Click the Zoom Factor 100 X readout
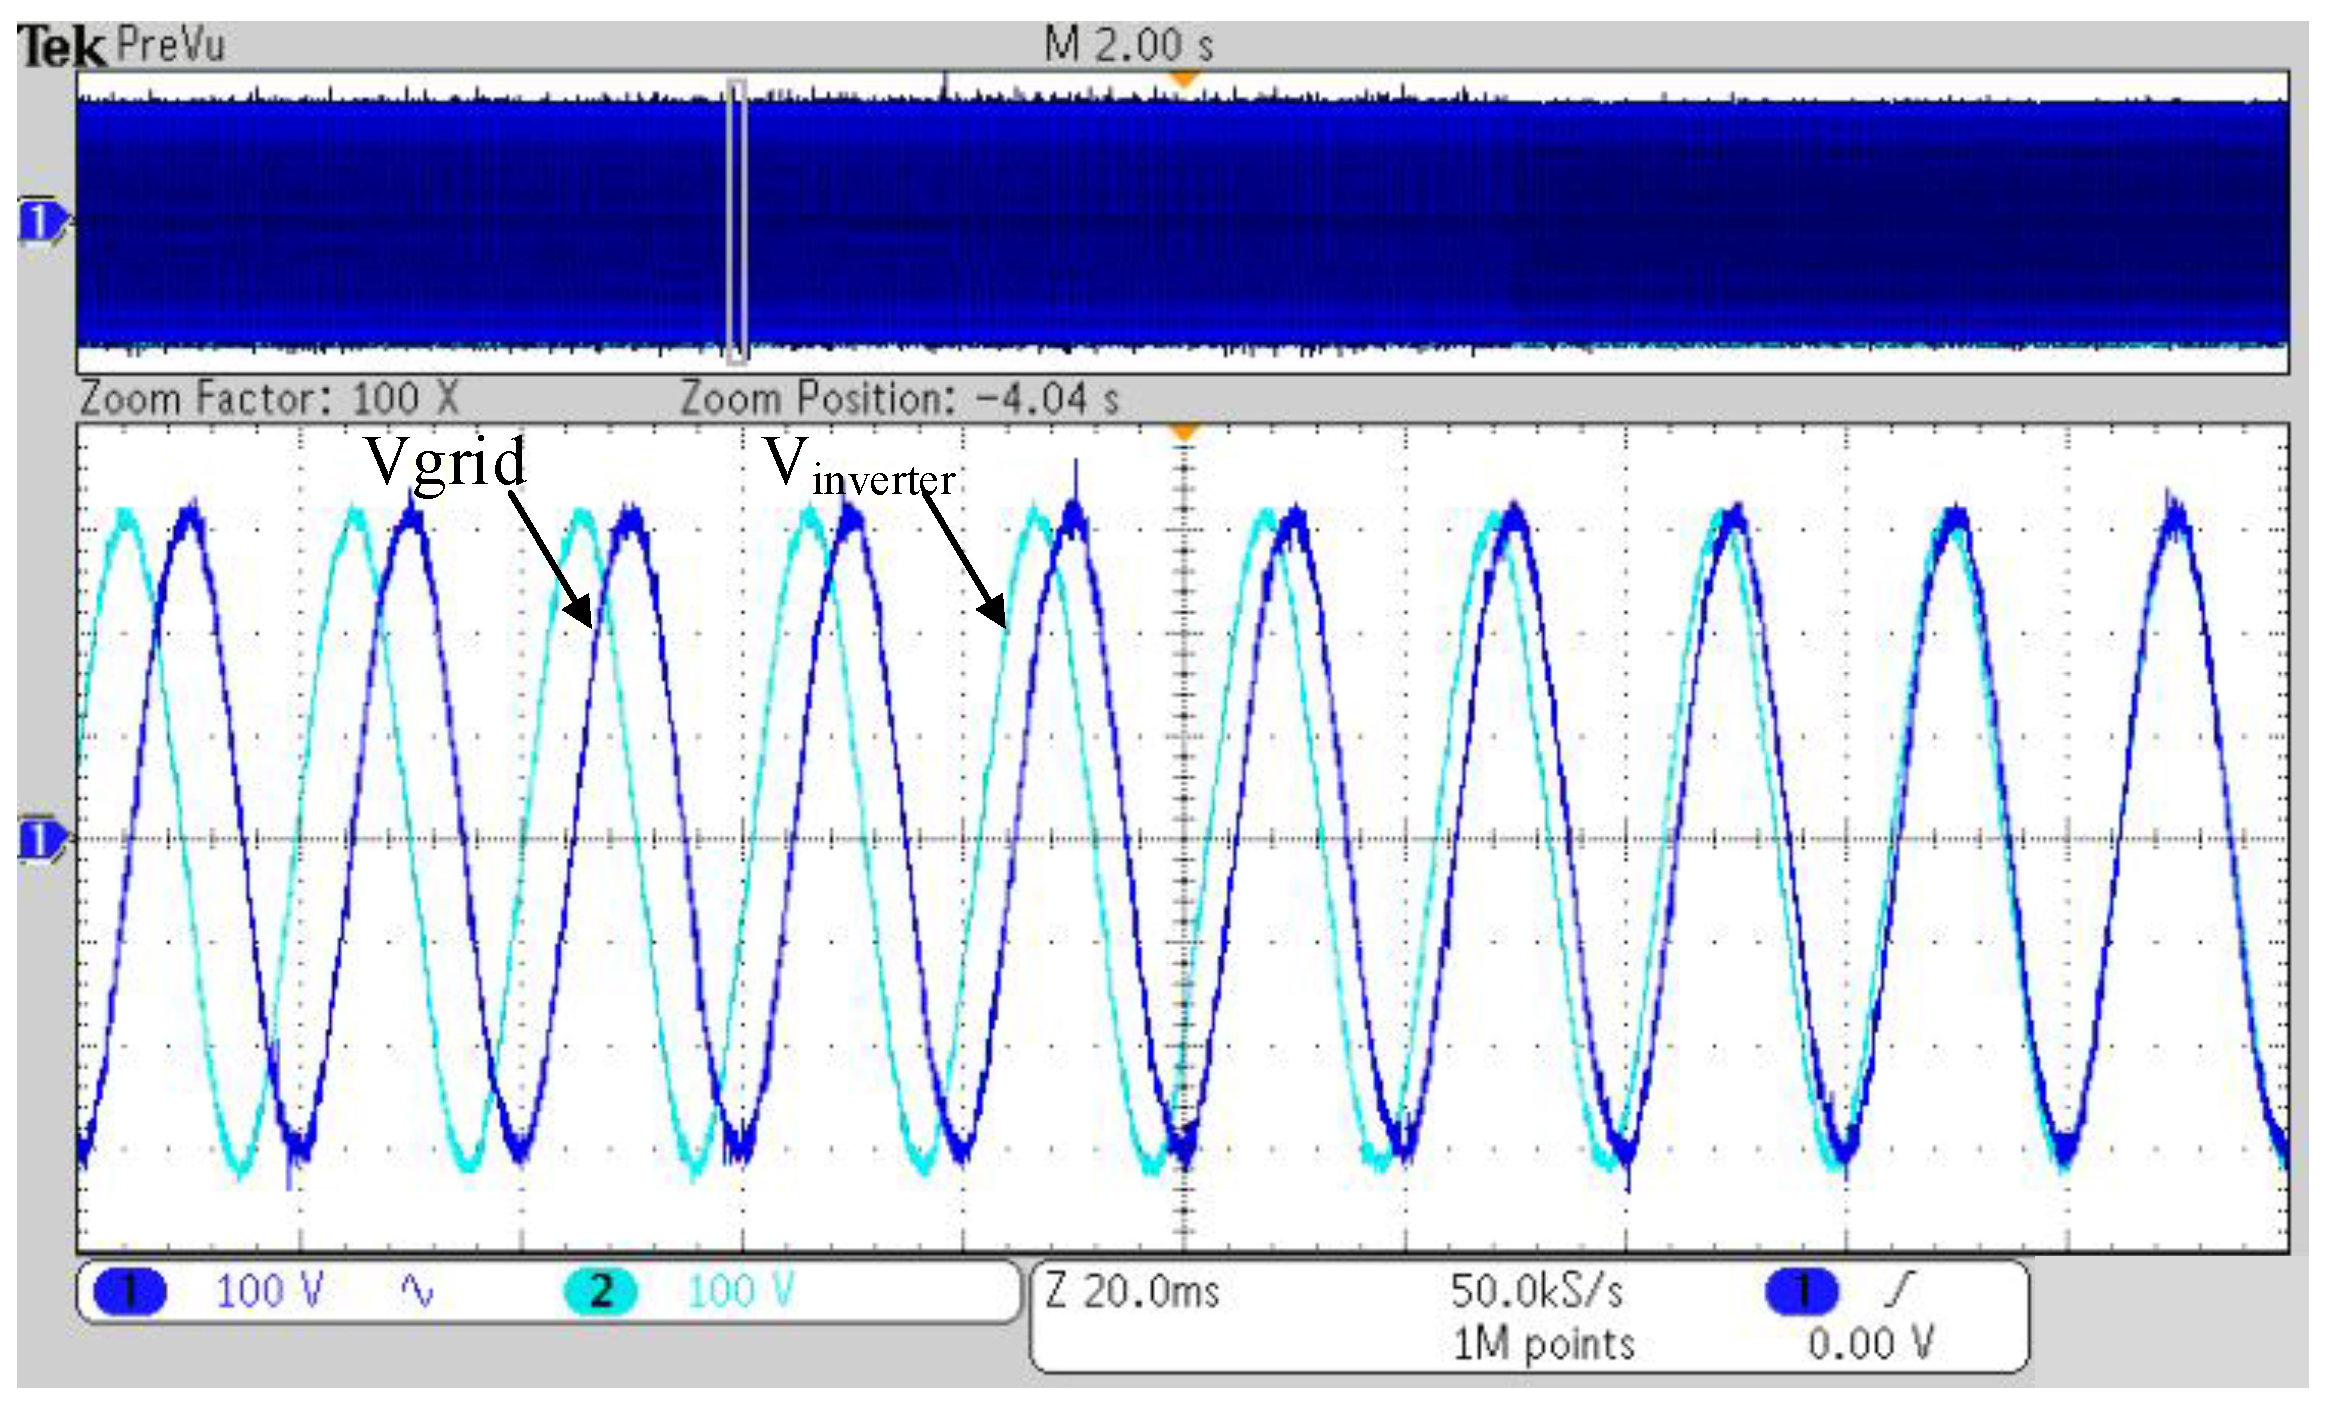This screenshot has width=2330, height=1411. [x=268, y=398]
